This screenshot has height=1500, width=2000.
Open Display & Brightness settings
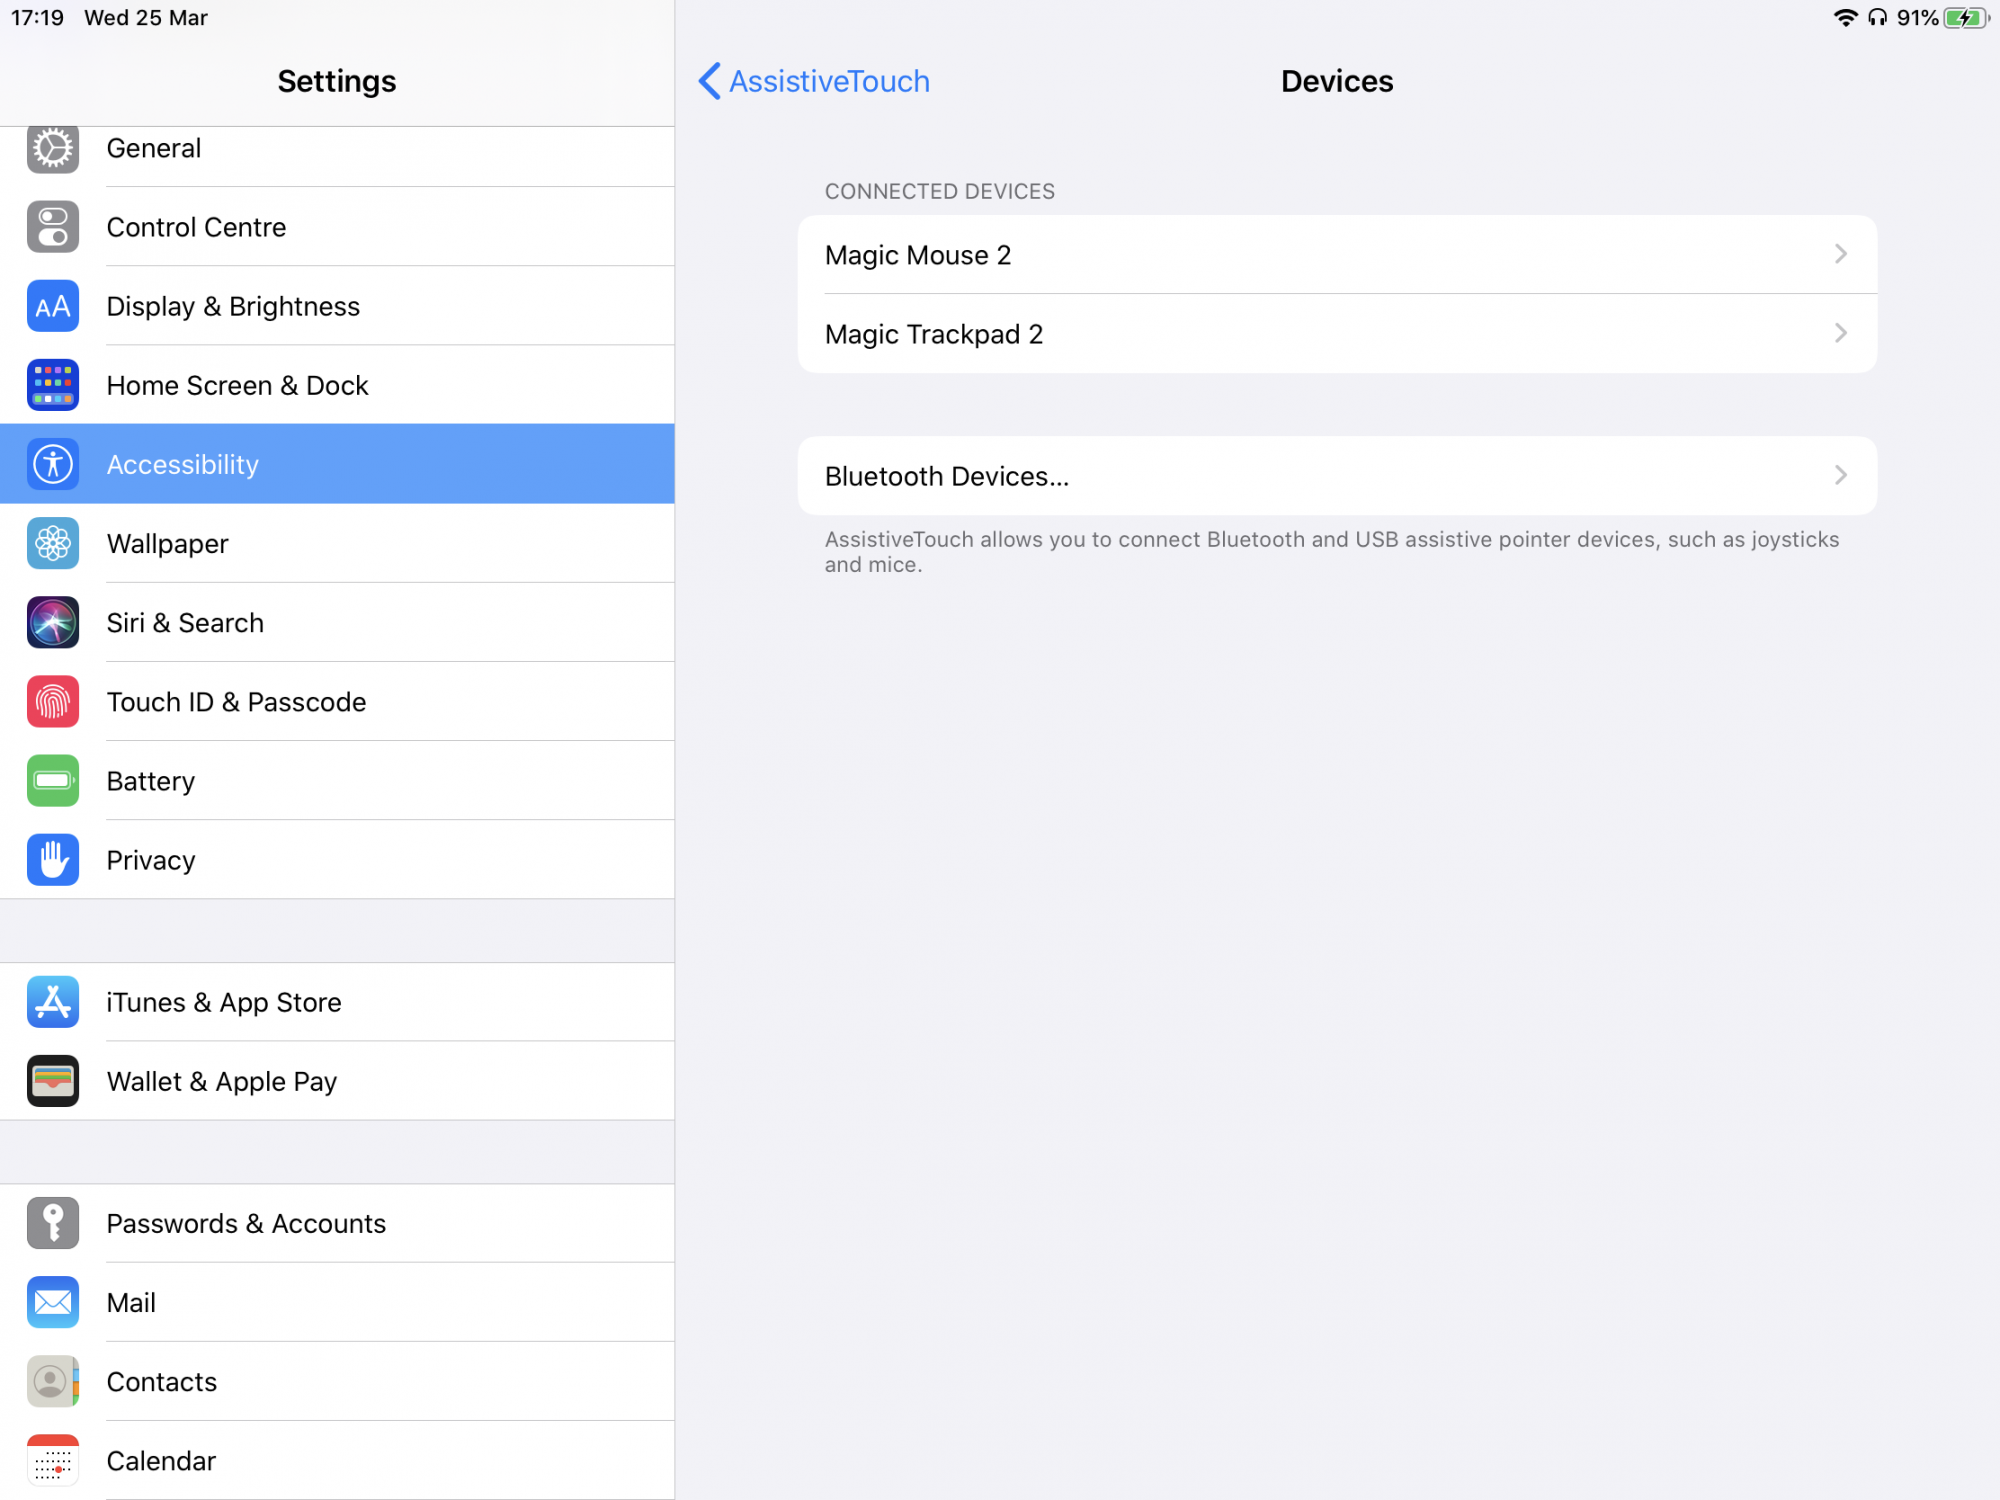pos(337,306)
